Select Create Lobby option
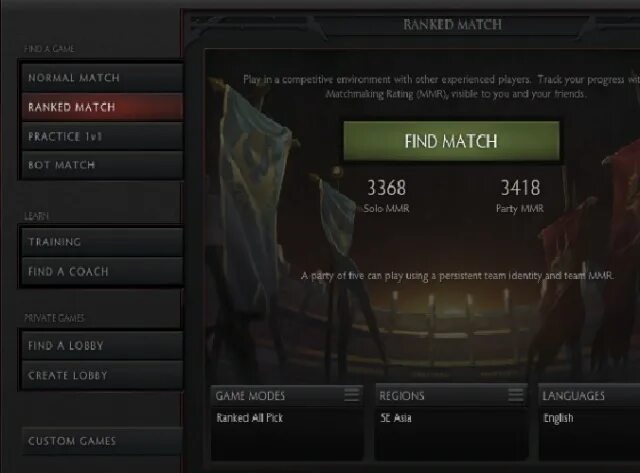Screen dimensions: 640x473 coord(102,375)
